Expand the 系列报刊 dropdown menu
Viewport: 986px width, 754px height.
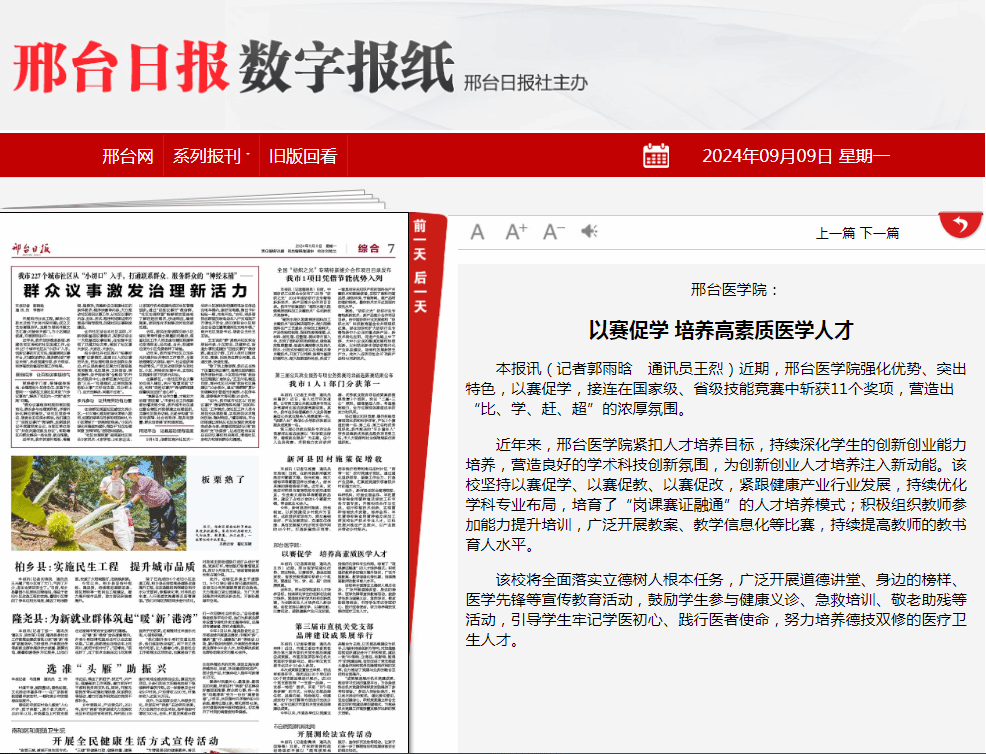pyautogui.click(x=211, y=156)
